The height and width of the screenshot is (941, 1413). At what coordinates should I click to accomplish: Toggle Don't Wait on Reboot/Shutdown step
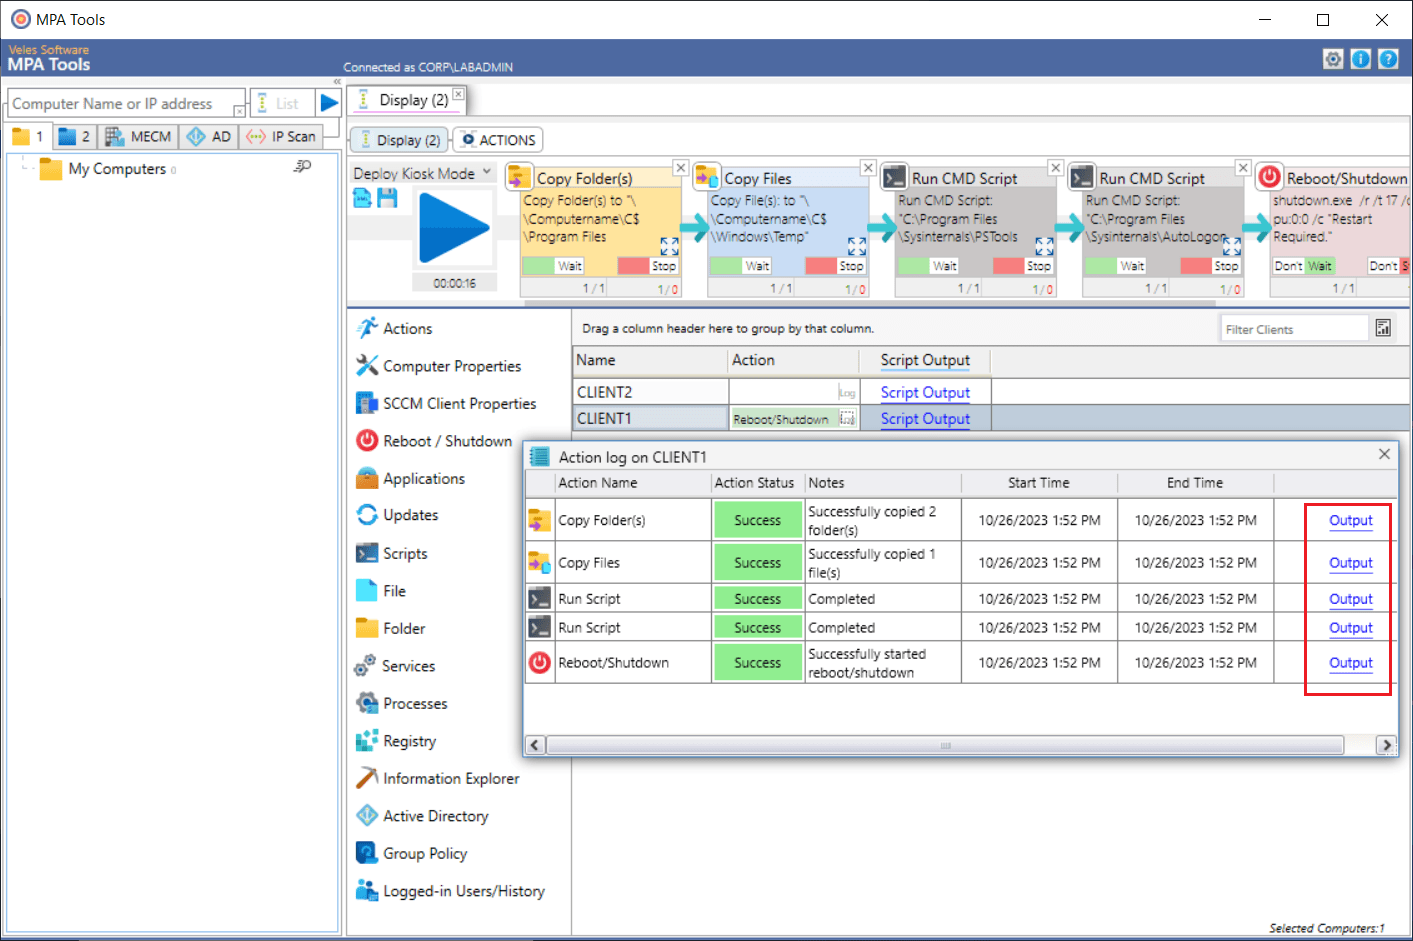point(1304,266)
